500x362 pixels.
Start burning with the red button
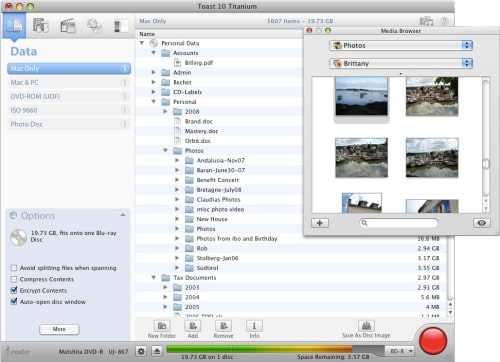(x=433, y=341)
